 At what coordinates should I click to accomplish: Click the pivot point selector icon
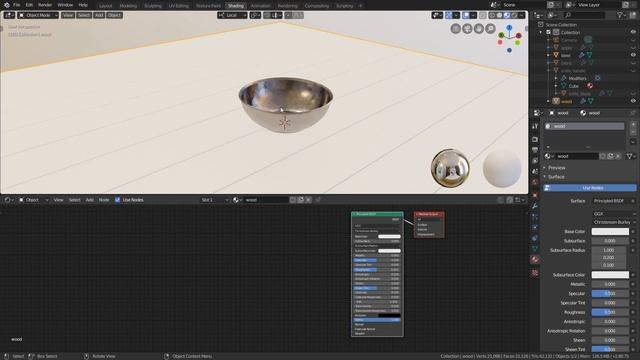(x=255, y=15)
